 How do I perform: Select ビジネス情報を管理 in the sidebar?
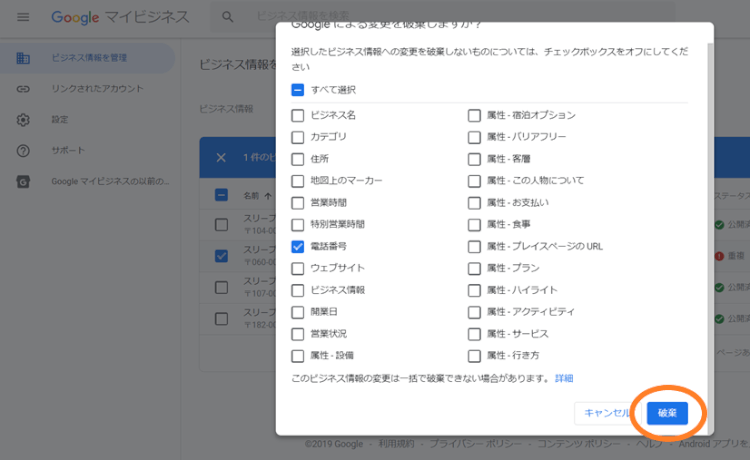click(89, 58)
